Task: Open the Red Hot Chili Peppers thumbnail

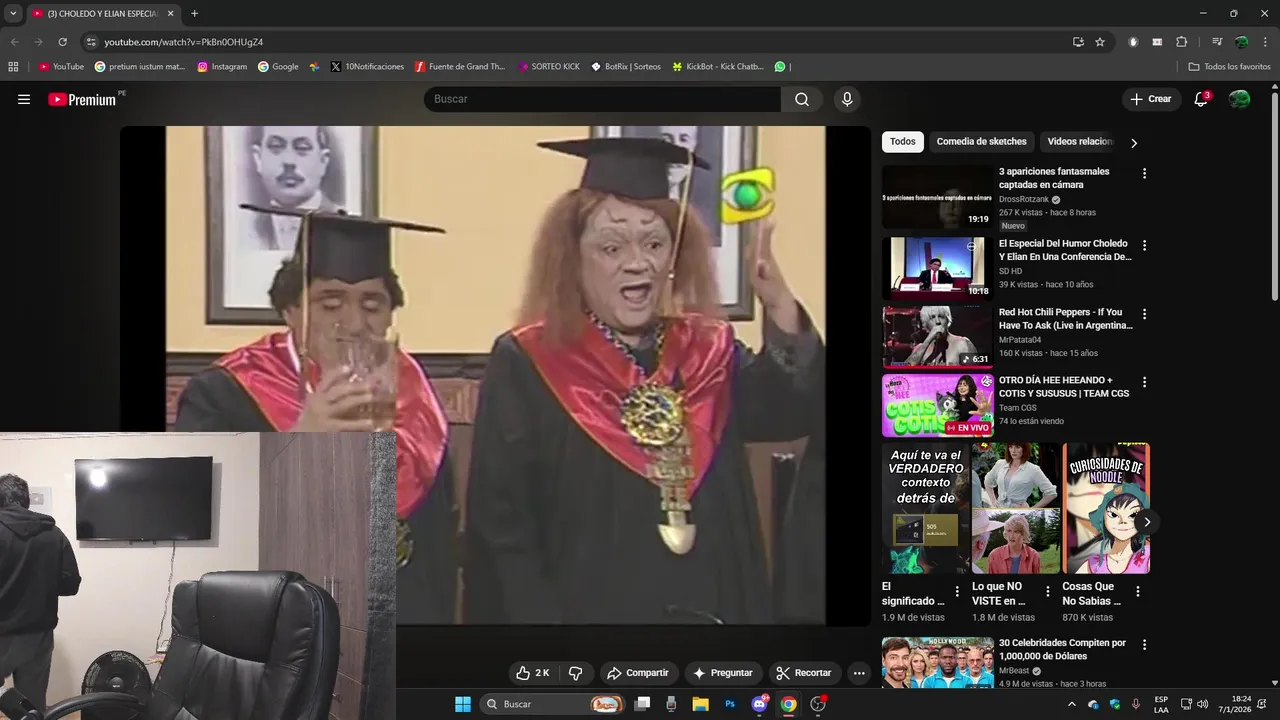Action: point(937,337)
